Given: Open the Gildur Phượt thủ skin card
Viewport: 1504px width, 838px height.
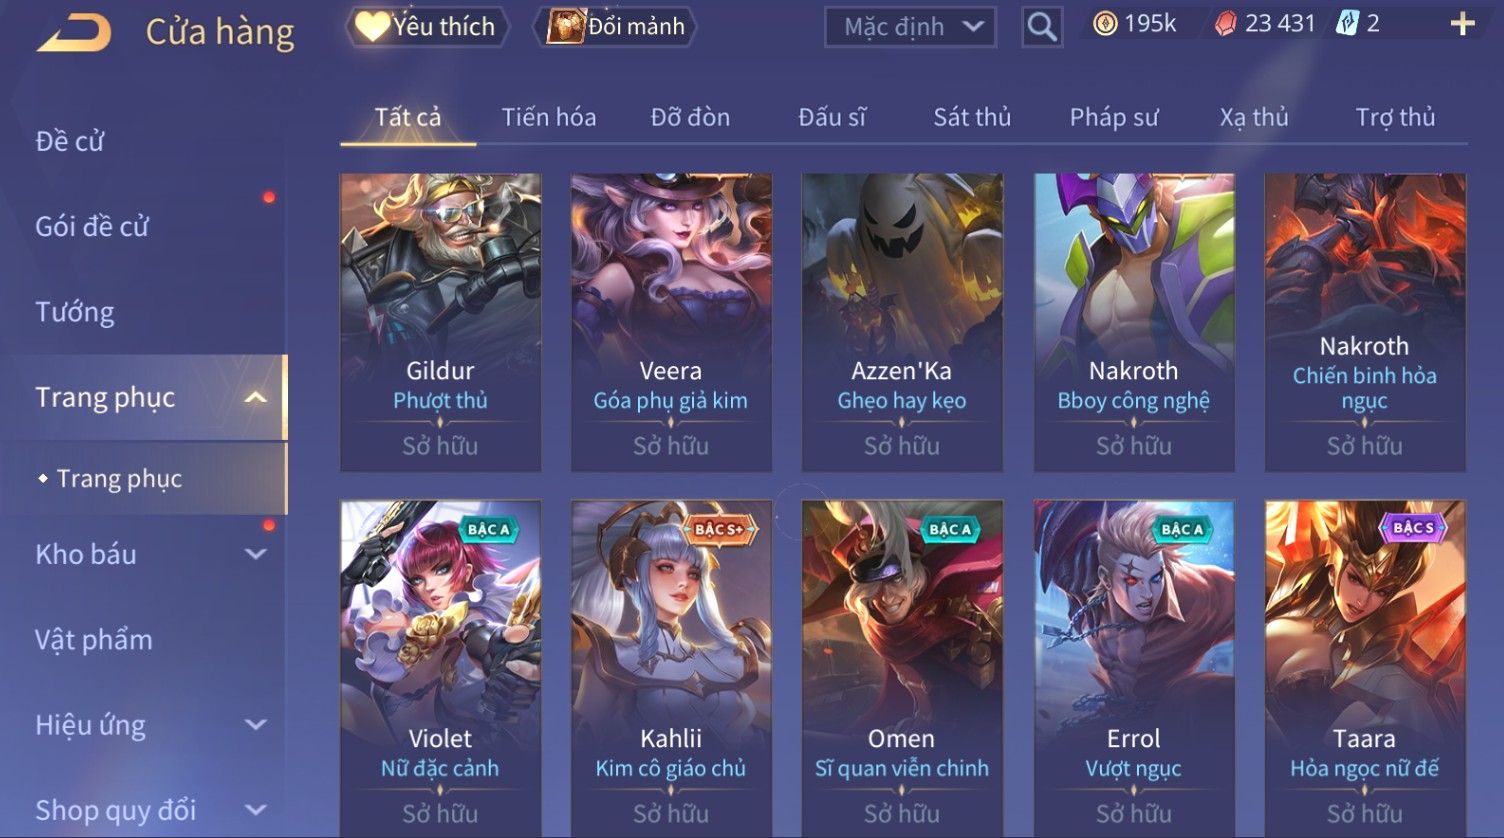Looking at the screenshot, I should coord(440,322).
